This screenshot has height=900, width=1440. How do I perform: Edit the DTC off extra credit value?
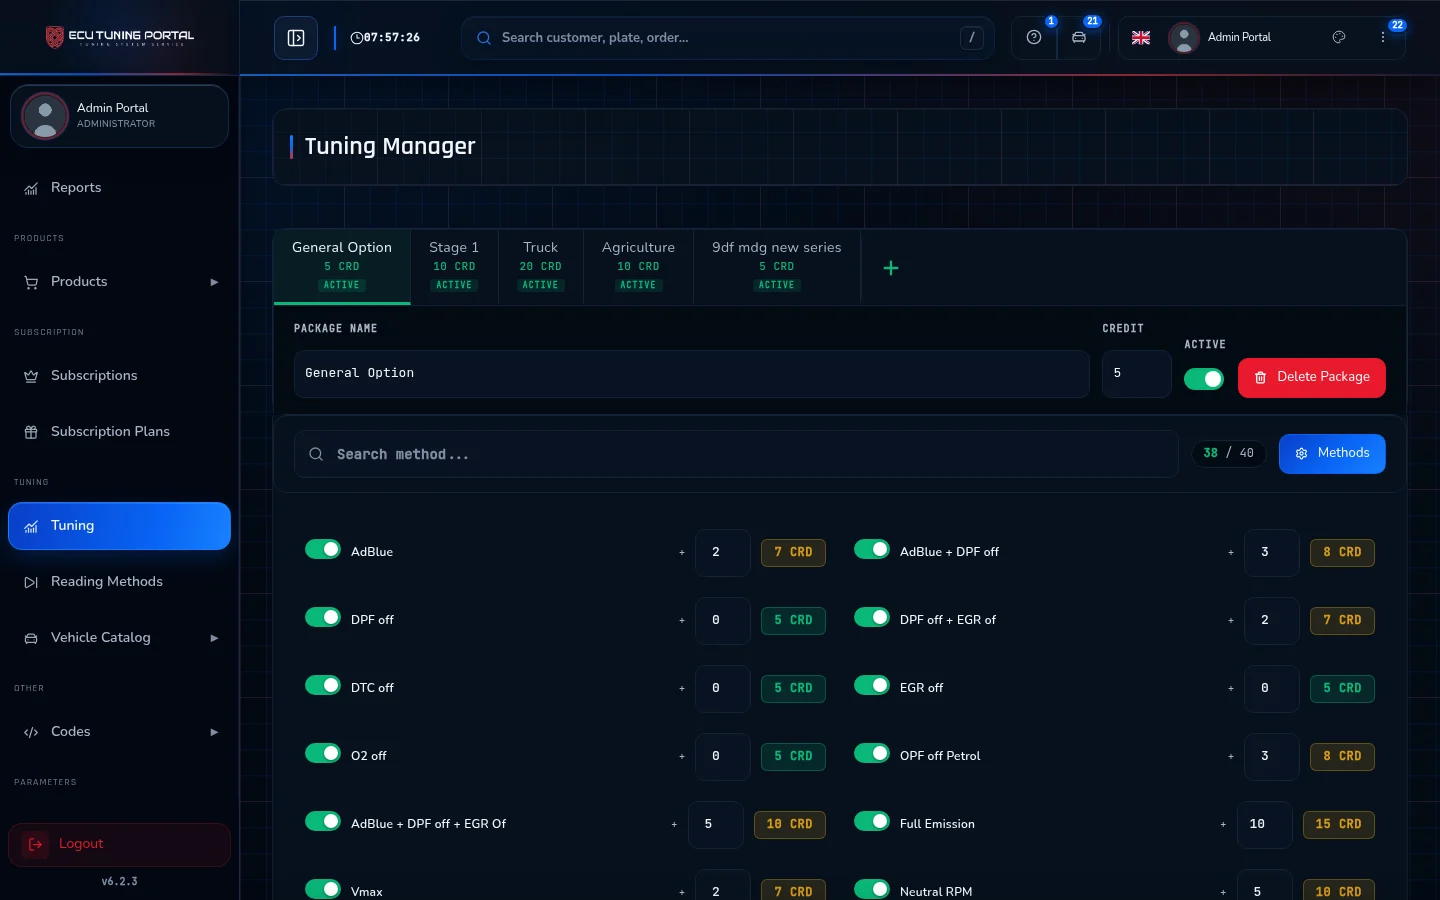723,688
